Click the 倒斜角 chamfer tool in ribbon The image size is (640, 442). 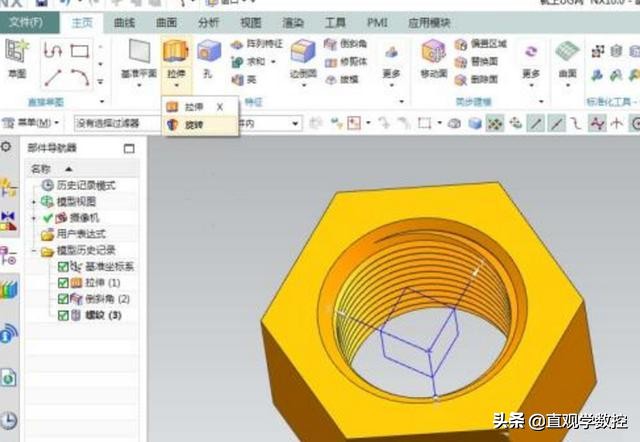click(x=346, y=44)
